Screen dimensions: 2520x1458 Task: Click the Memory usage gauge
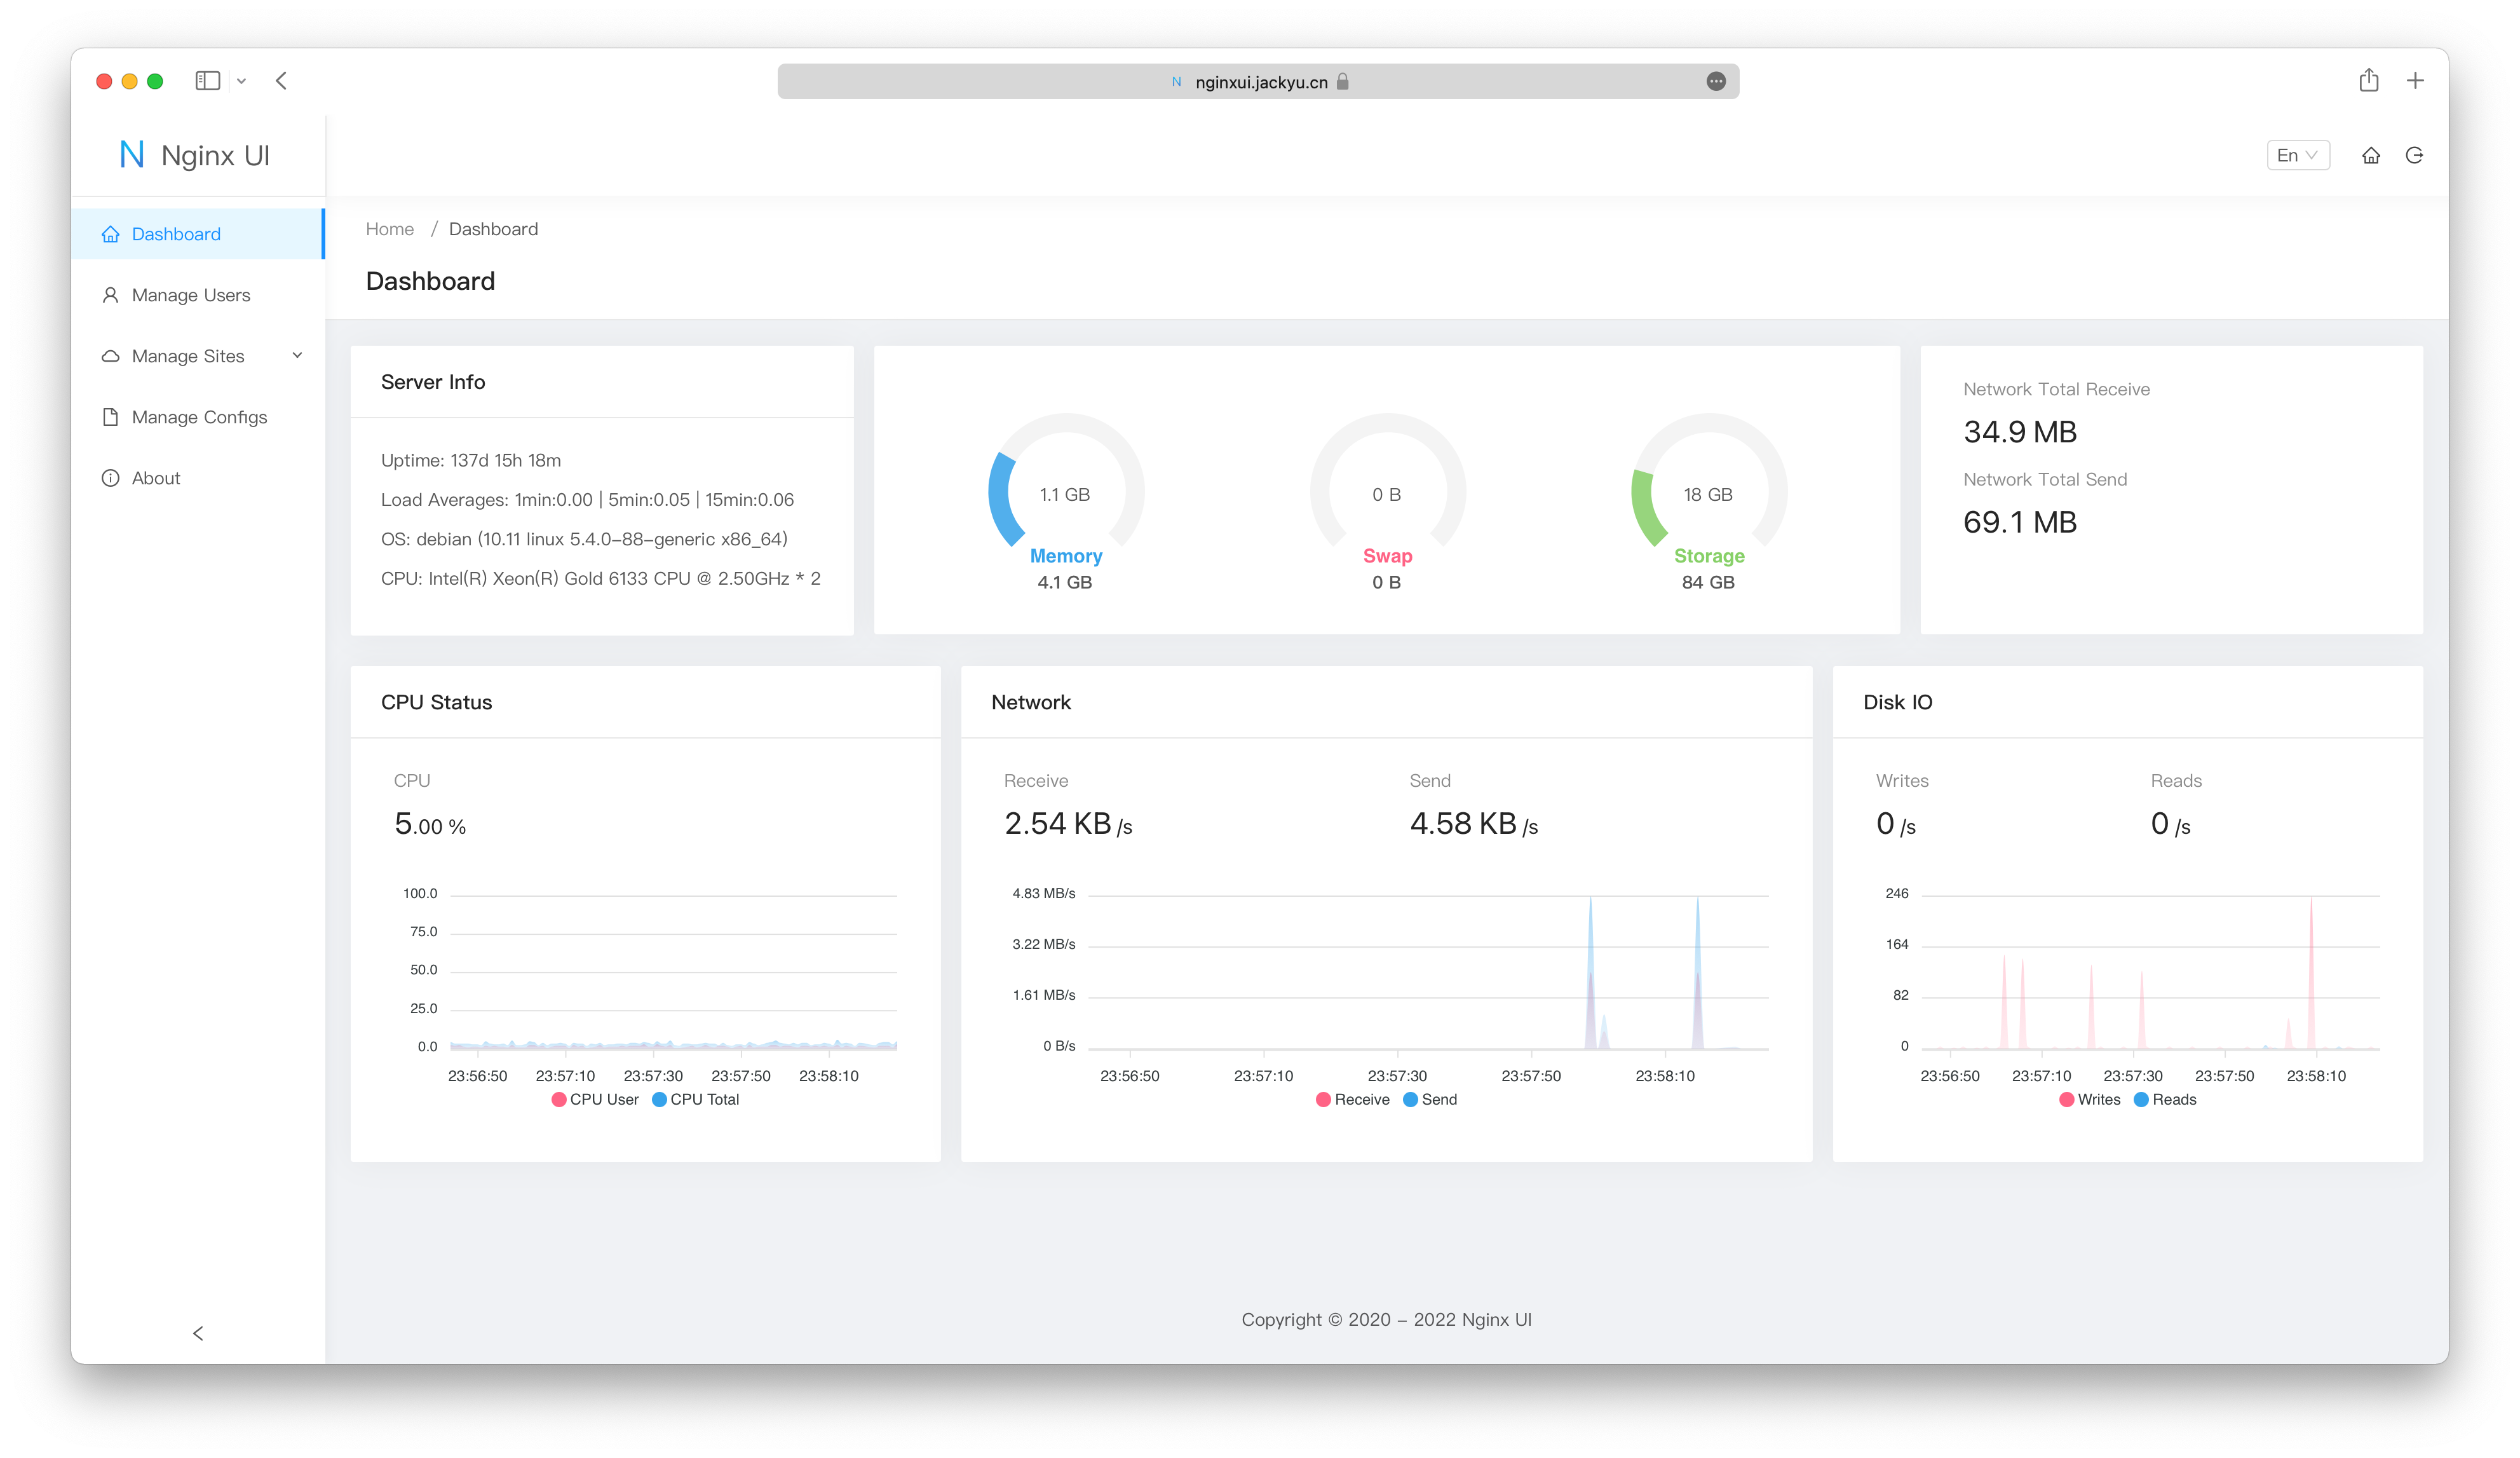pyautogui.click(x=1065, y=493)
